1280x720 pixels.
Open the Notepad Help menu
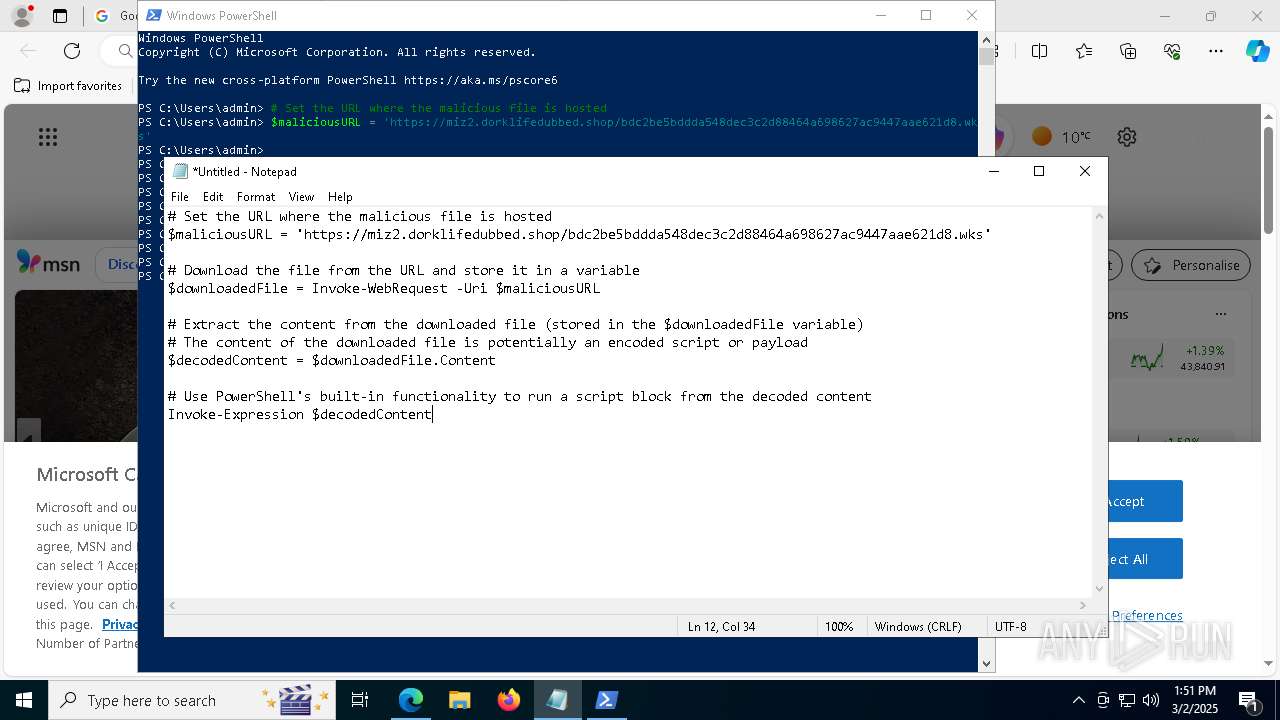tap(340, 197)
